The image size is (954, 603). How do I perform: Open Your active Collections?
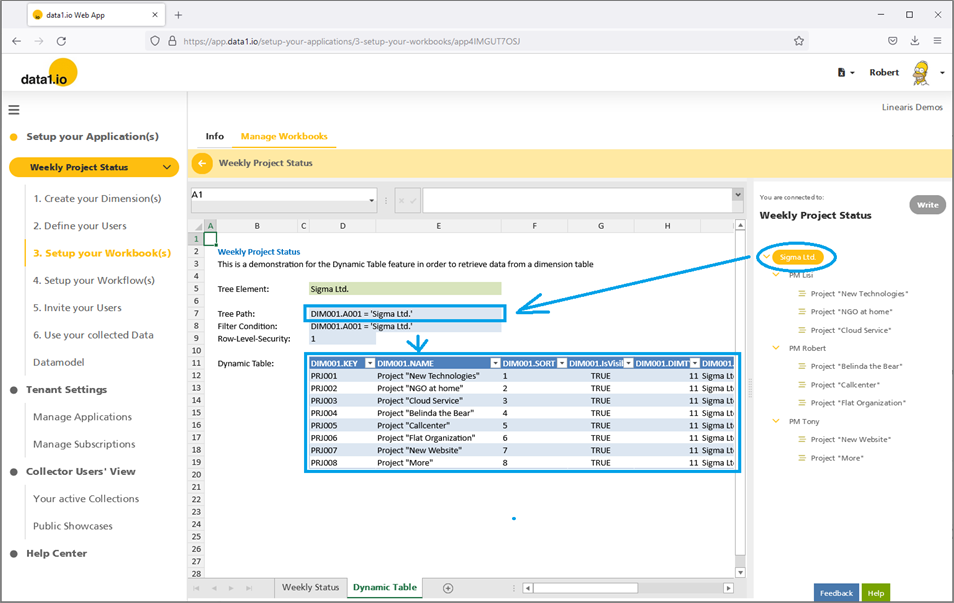pyautogui.click(x=86, y=499)
